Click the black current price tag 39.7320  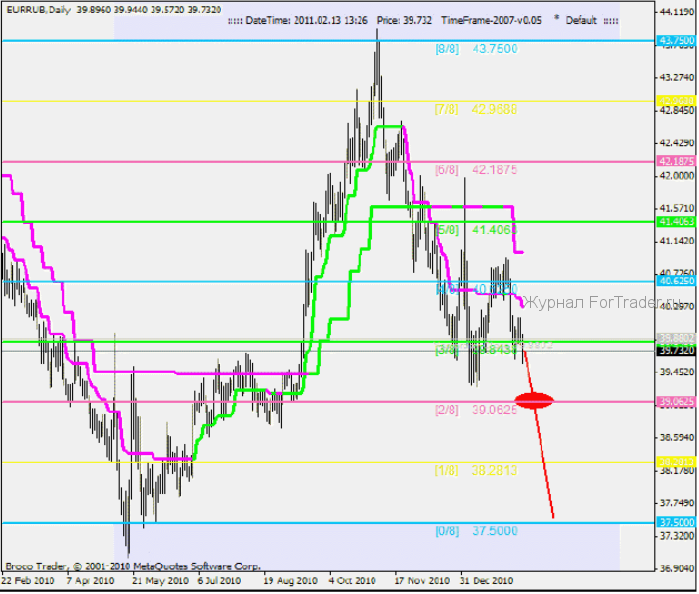point(677,351)
